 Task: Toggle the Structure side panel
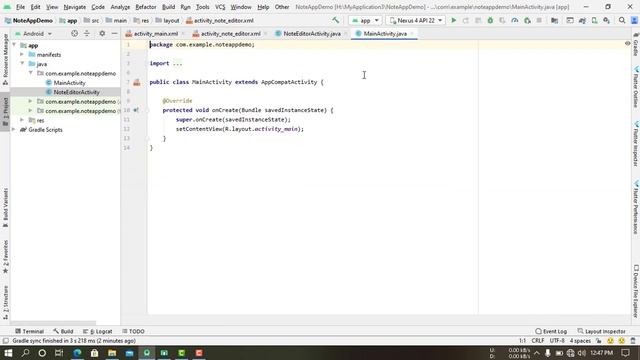coord(5,302)
